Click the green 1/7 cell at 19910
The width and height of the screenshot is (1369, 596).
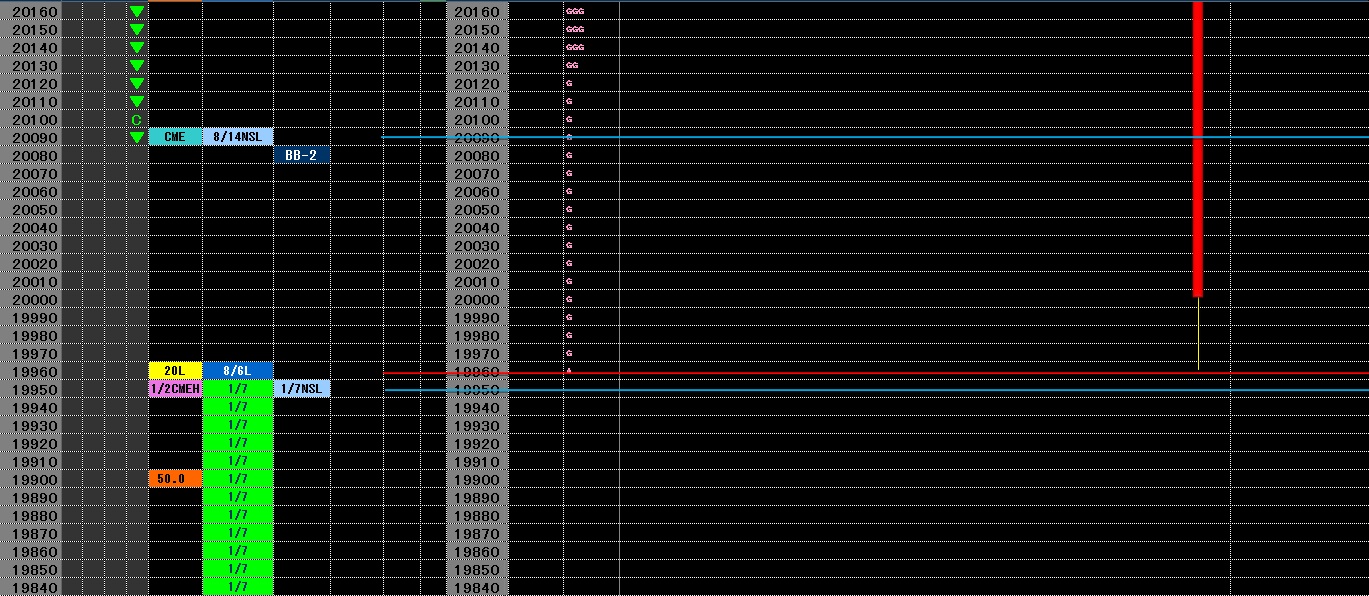point(237,461)
